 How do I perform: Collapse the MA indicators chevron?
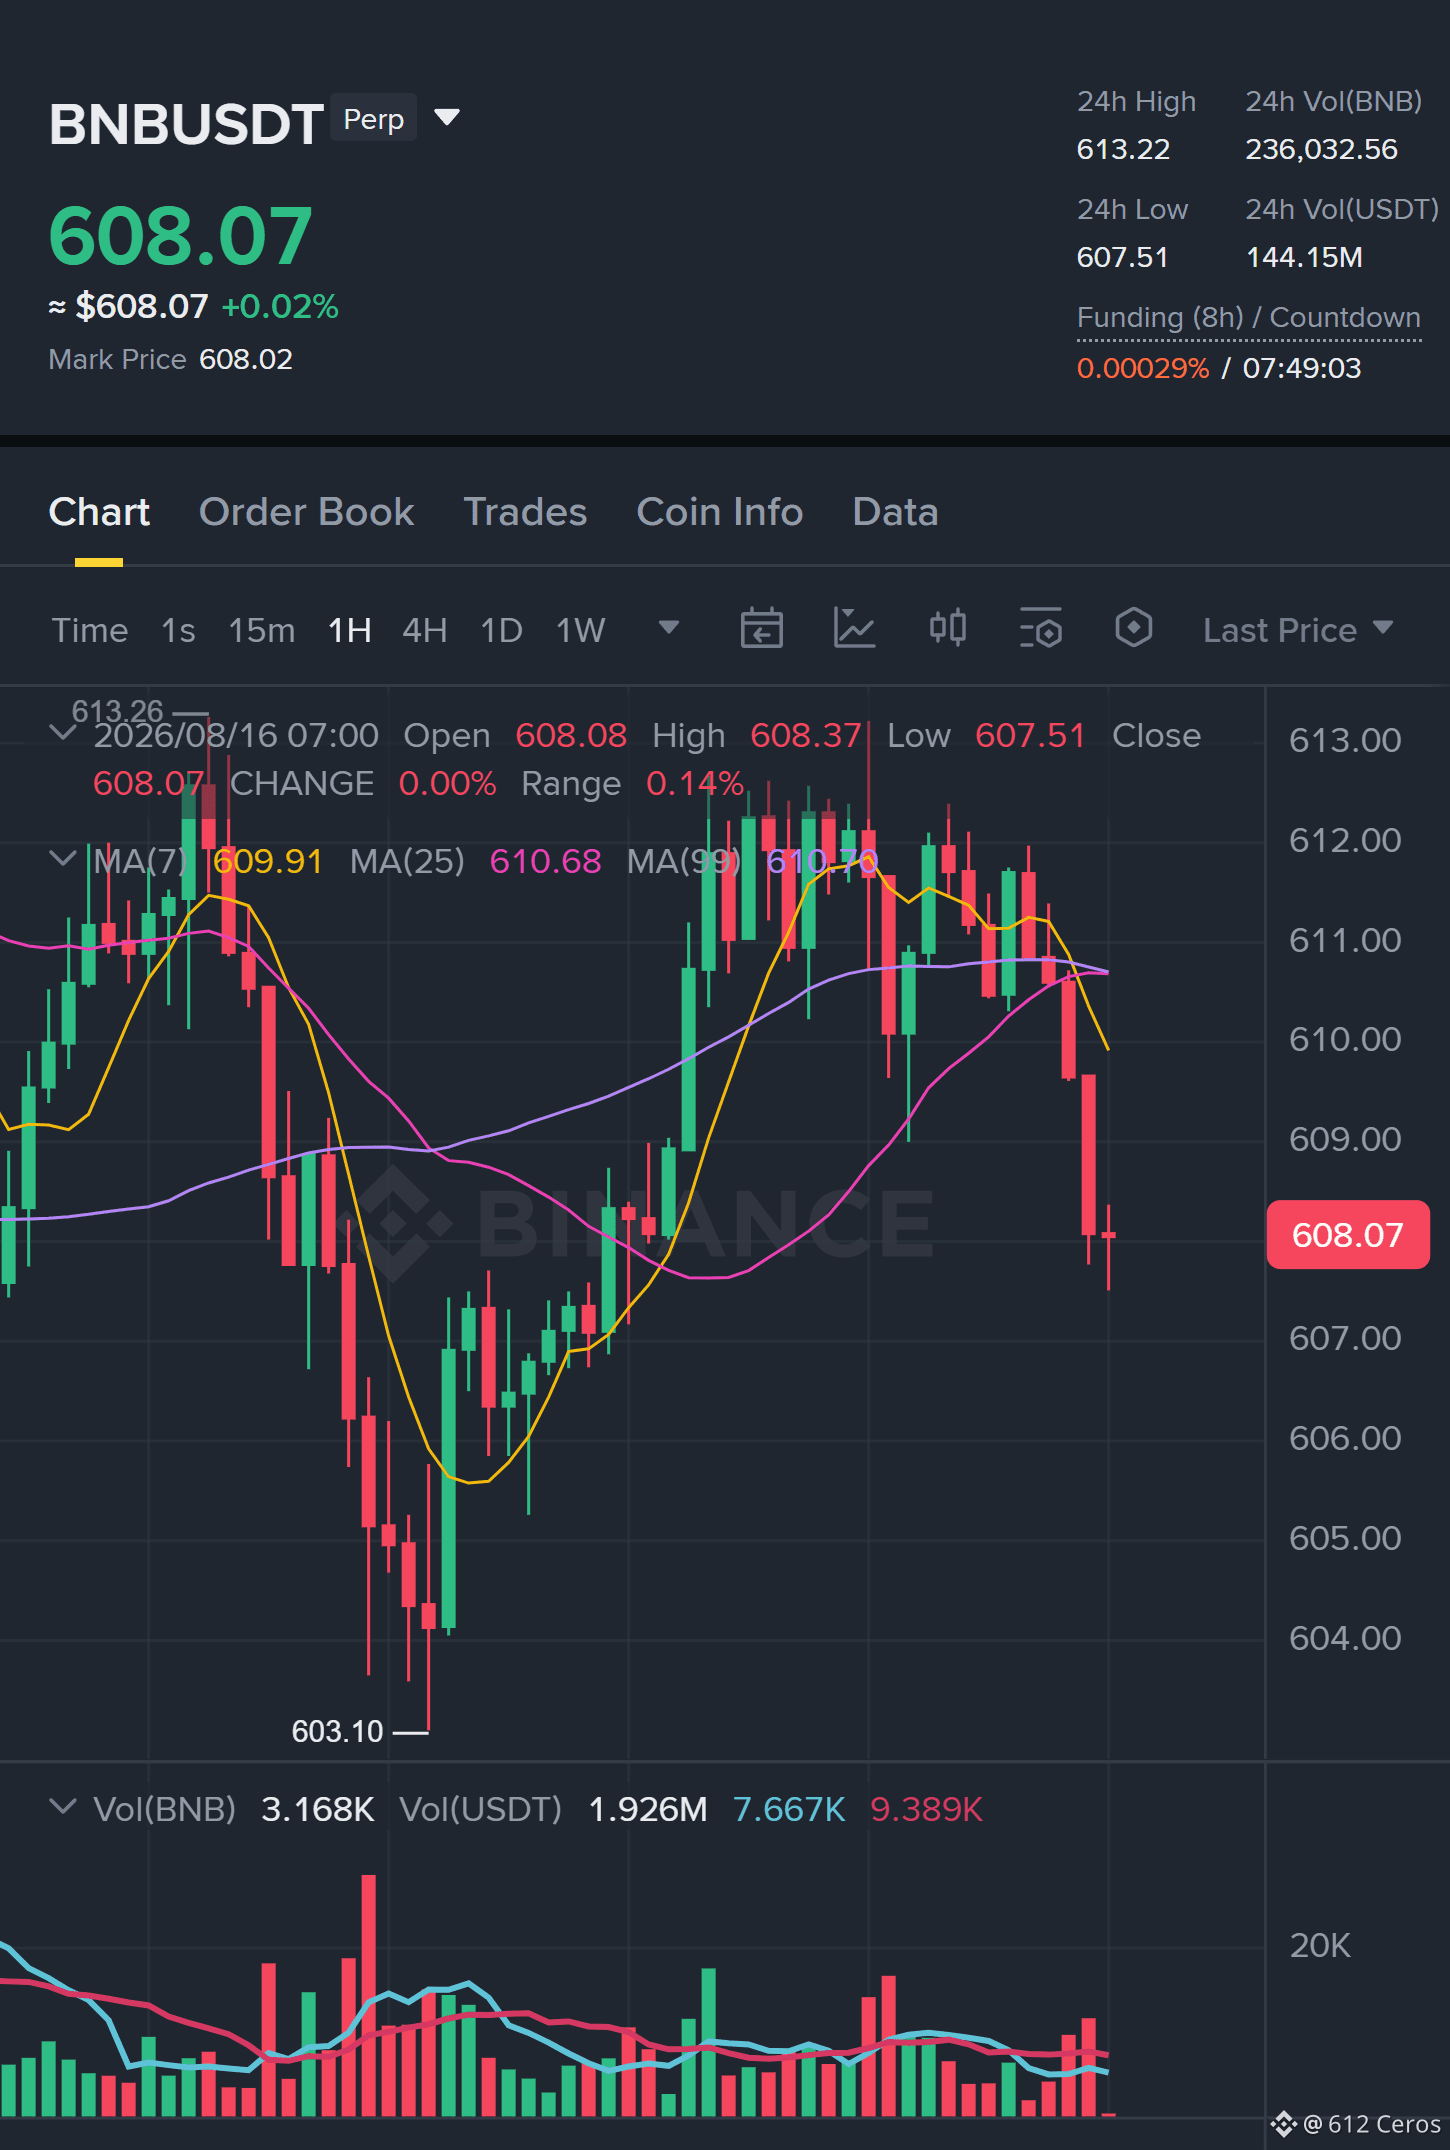[x=63, y=859]
